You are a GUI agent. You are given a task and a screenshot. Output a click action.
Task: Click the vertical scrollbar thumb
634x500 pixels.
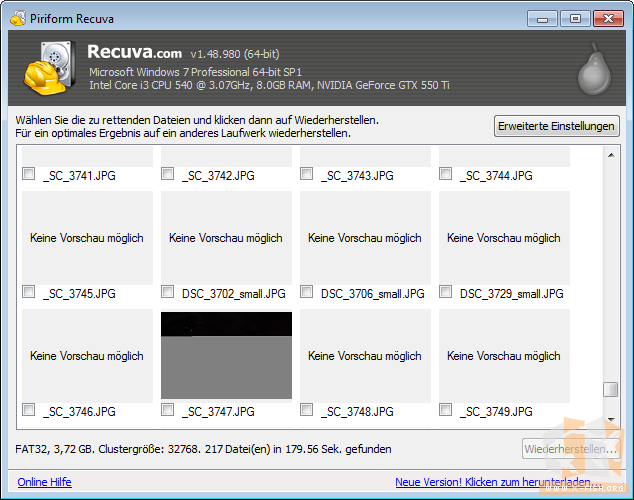(x=611, y=390)
